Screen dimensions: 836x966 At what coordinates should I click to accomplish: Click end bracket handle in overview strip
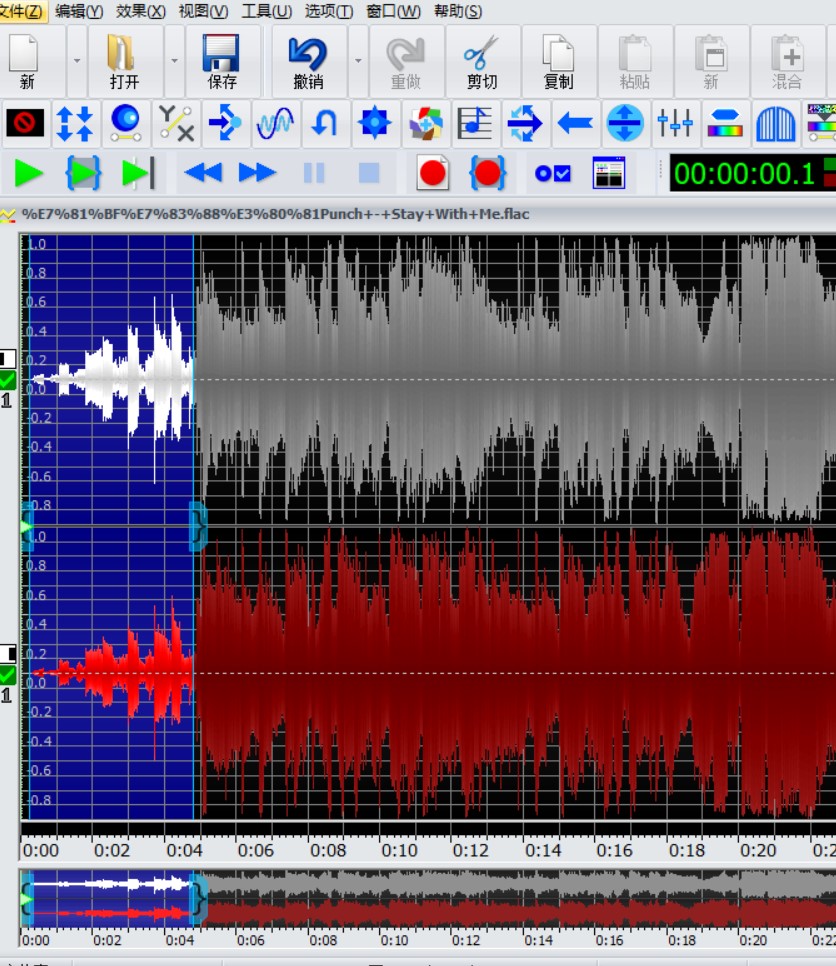tap(198, 900)
